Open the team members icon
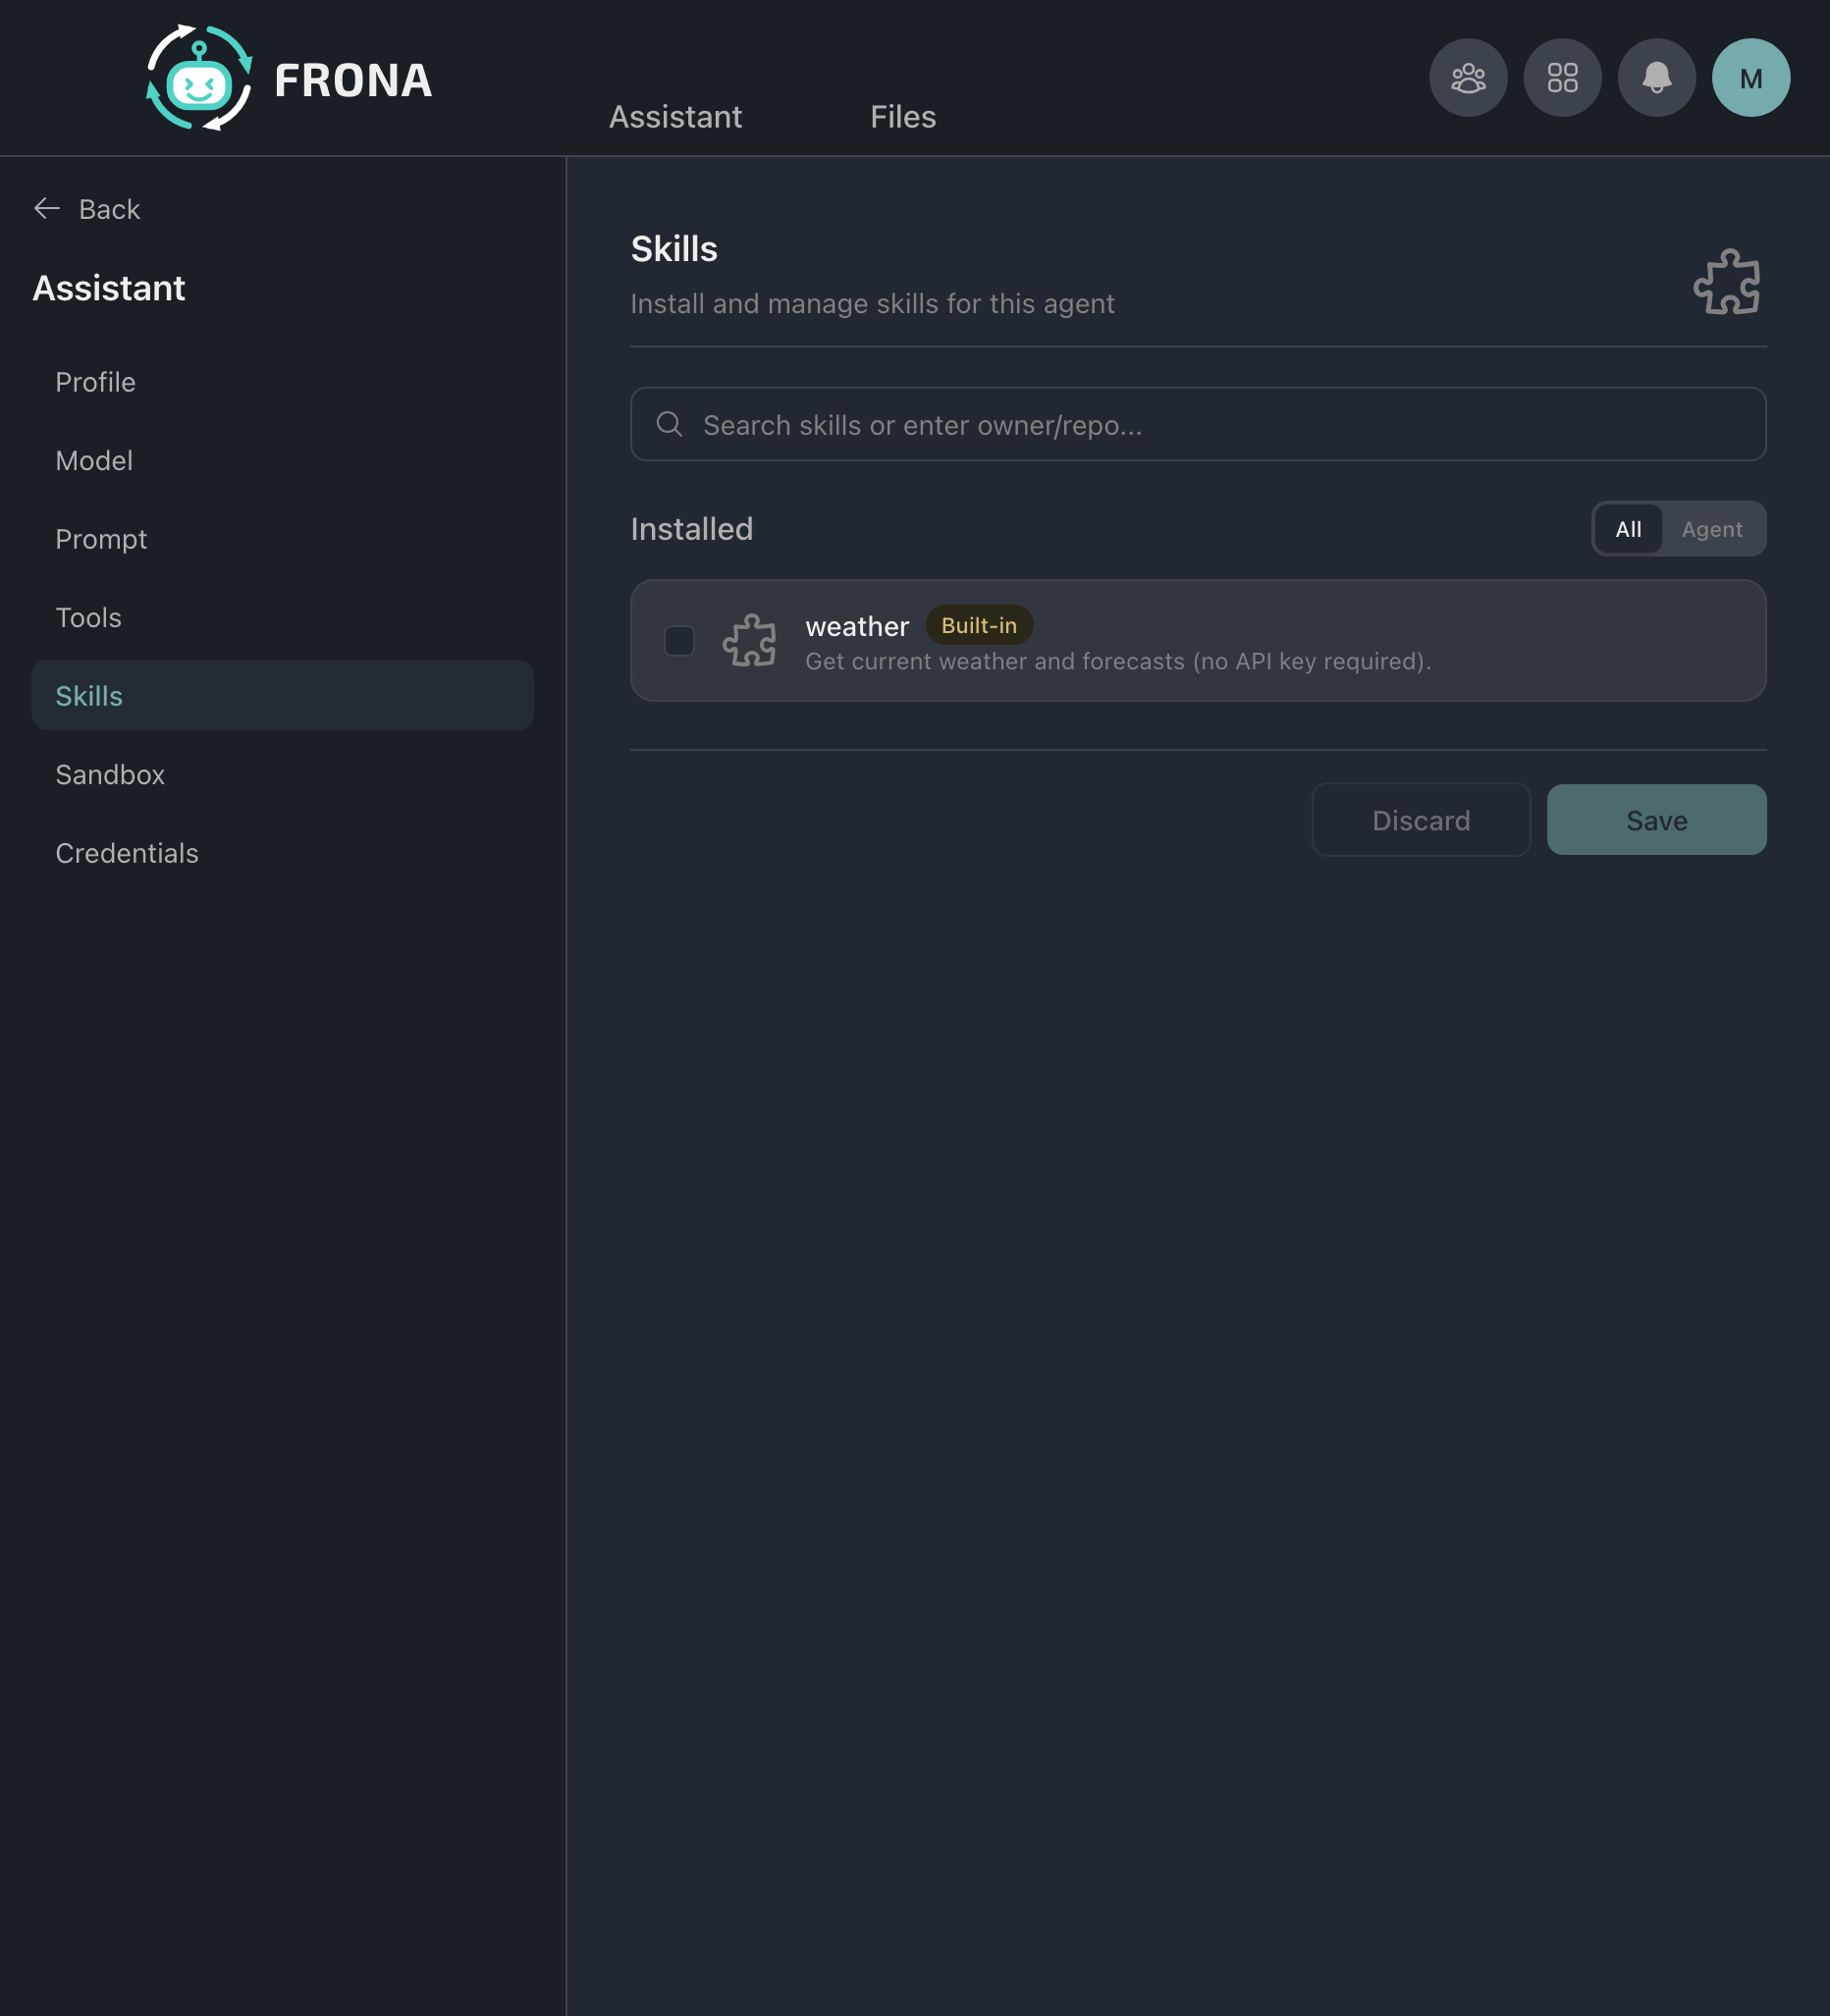 tap(1467, 78)
